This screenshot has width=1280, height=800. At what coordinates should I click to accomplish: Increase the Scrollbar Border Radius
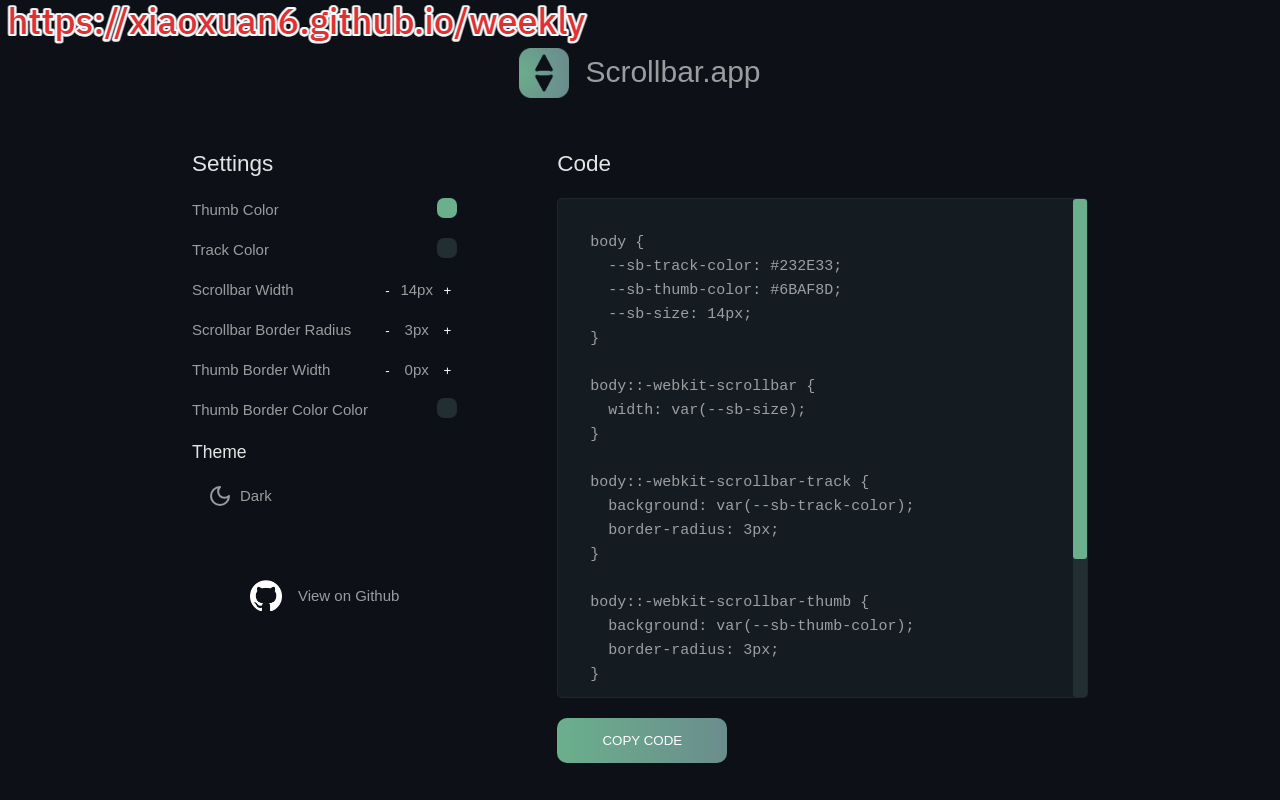pos(447,331)
